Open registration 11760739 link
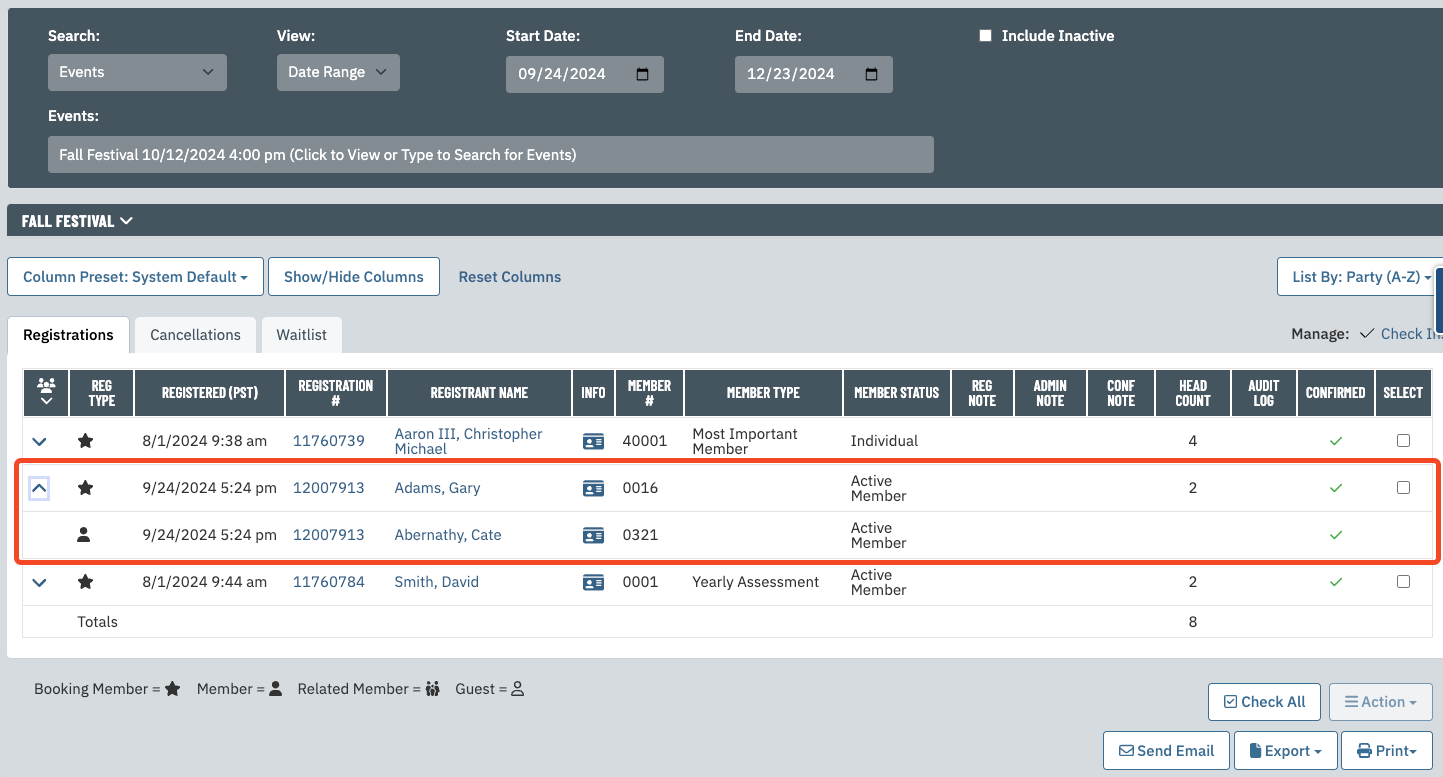 point(329,441)
